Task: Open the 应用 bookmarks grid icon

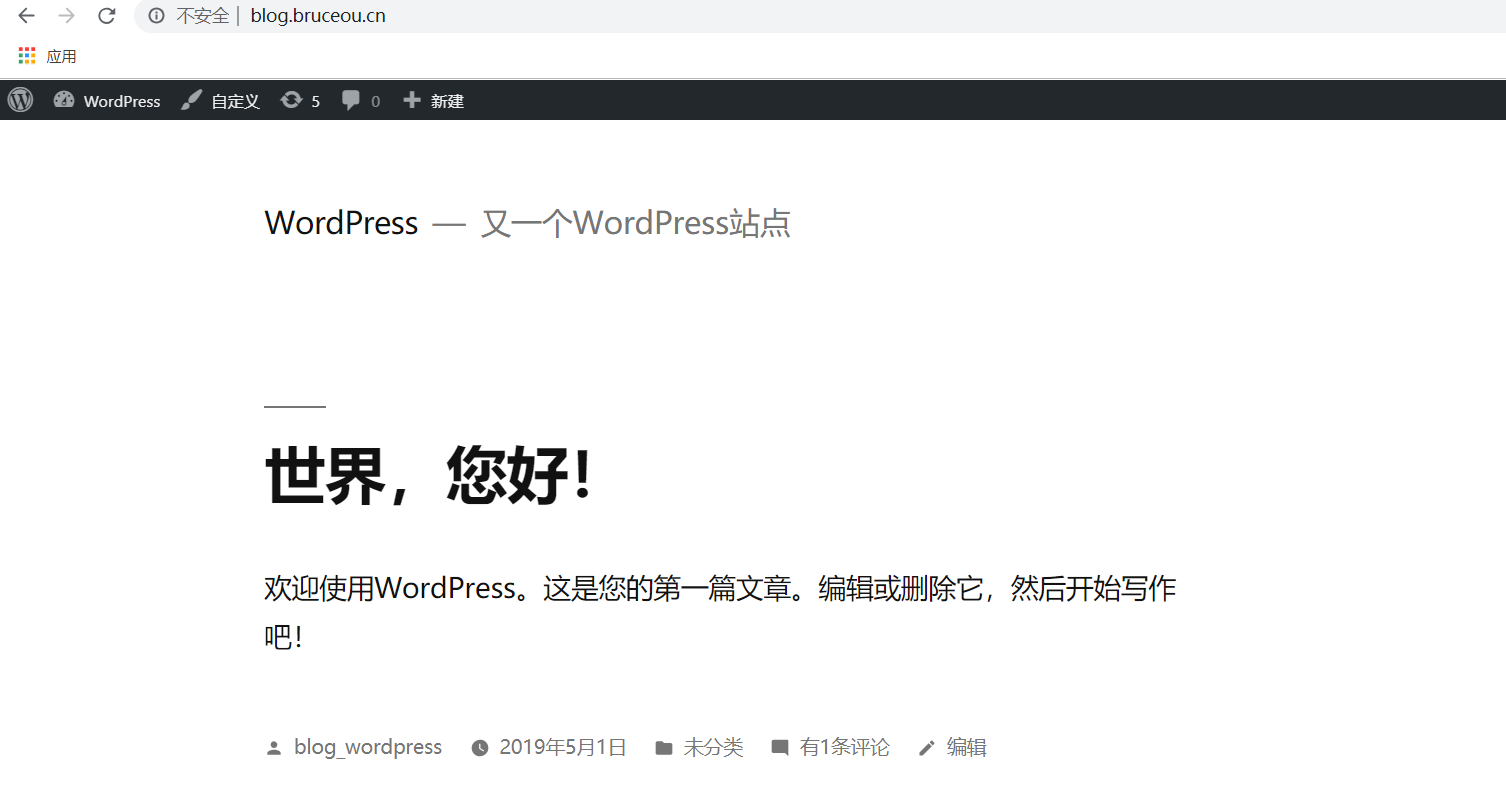Action: [26, 55]
